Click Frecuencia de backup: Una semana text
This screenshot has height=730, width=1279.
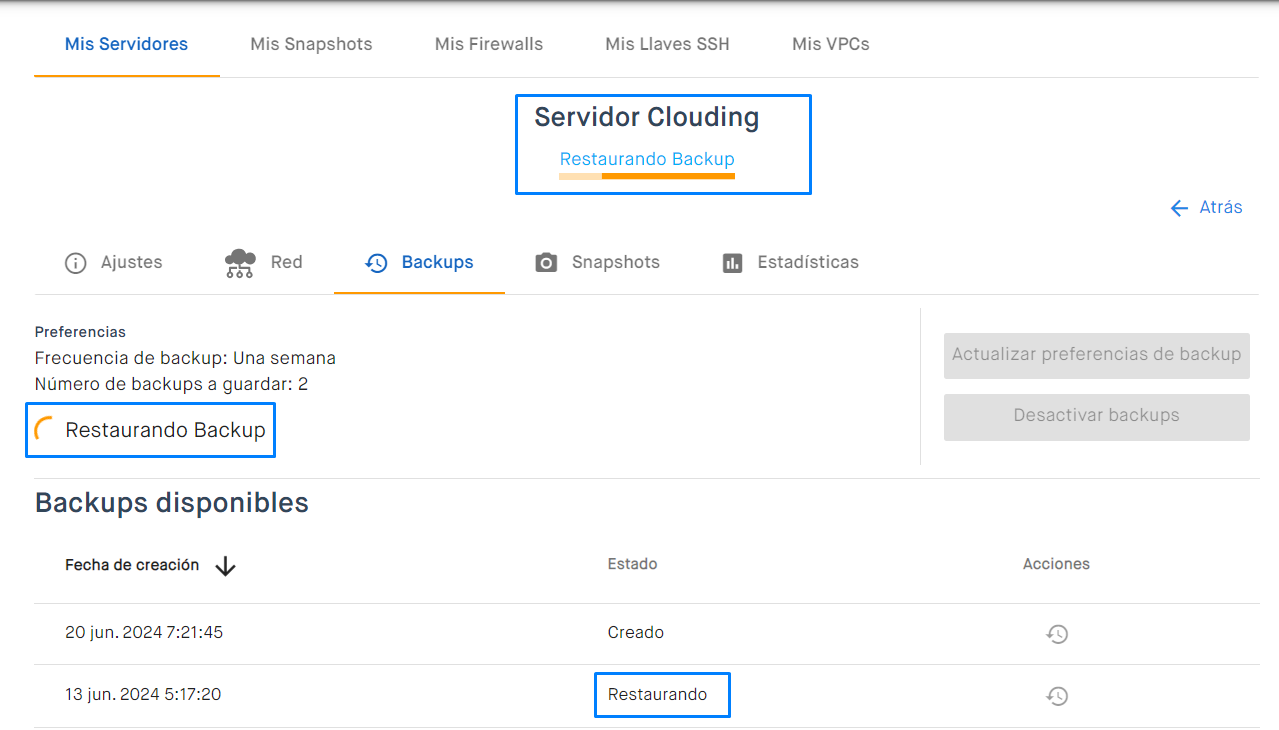pyautogui.click(x=185, y=358)
